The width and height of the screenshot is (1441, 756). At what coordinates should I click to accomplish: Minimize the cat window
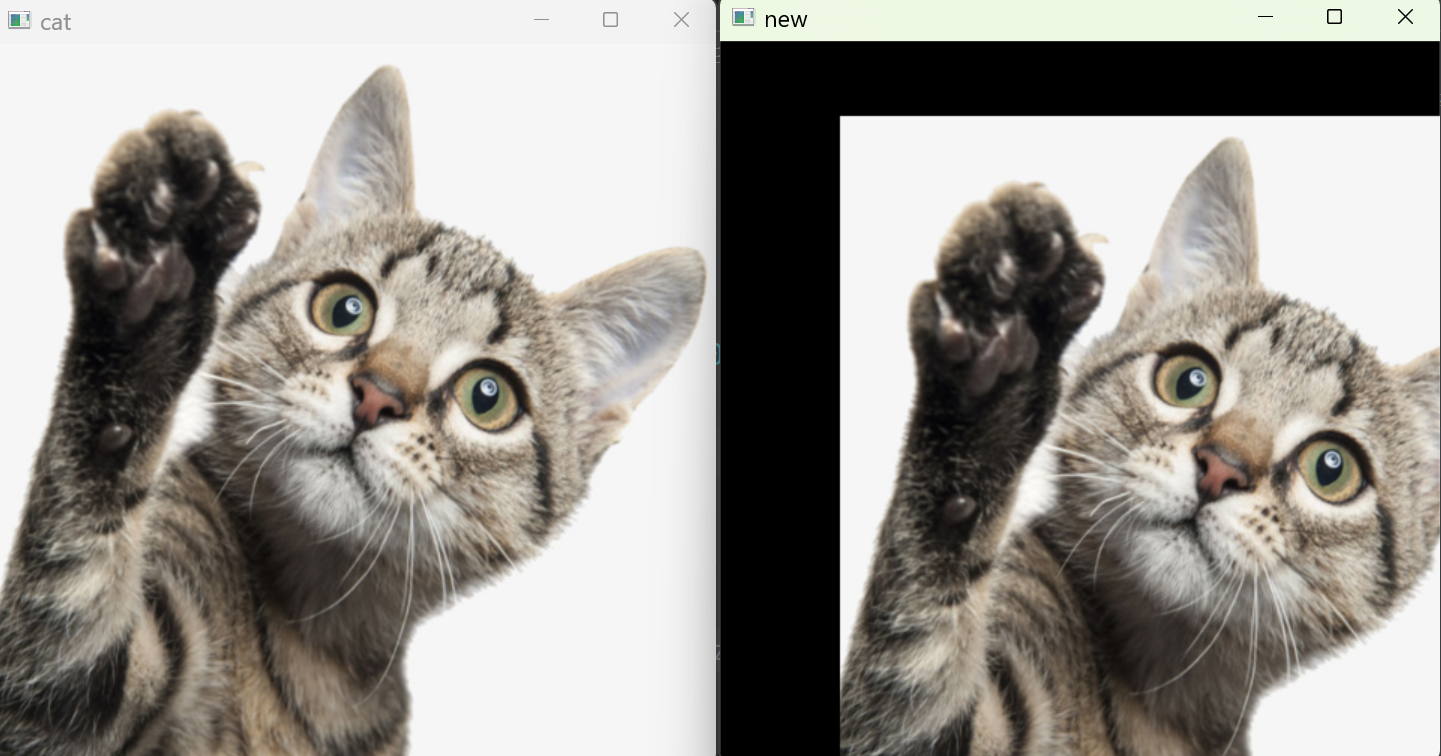[541, 20]
